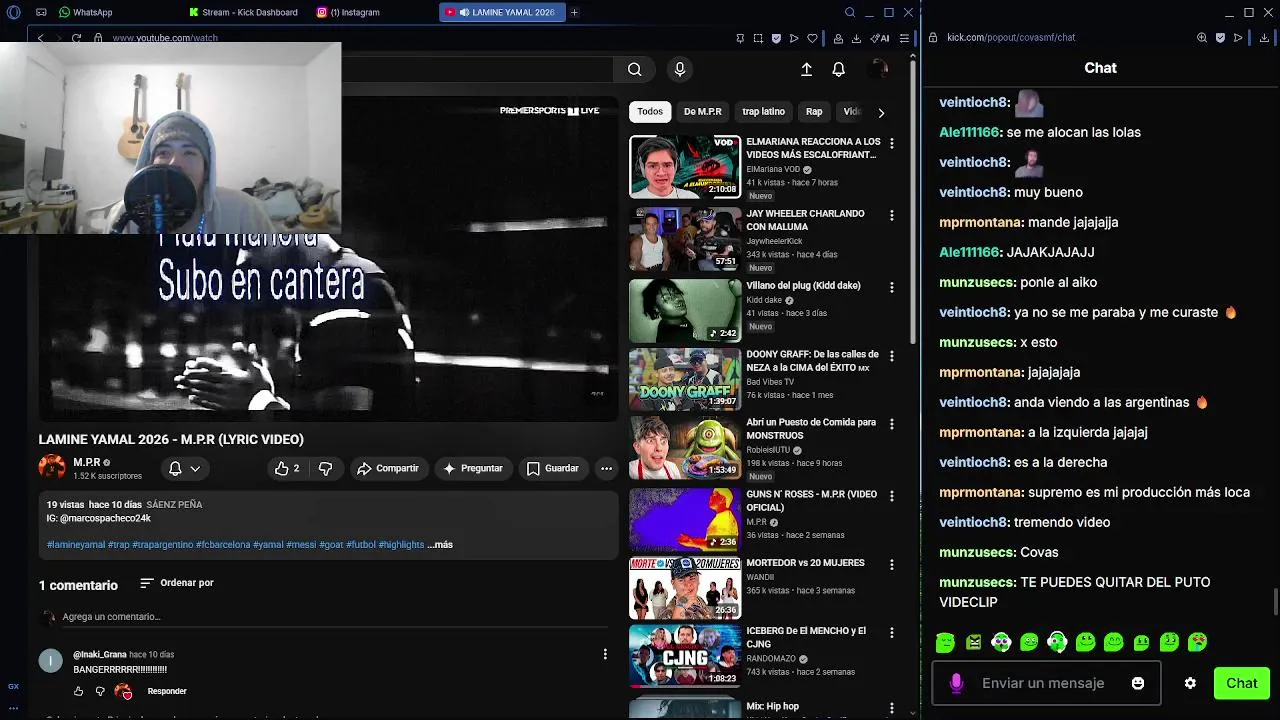Image resolution: width=1280 pixels, height=720 pixels.
Task: Open YouTube notifications bell
Action: tap(839, 69)
